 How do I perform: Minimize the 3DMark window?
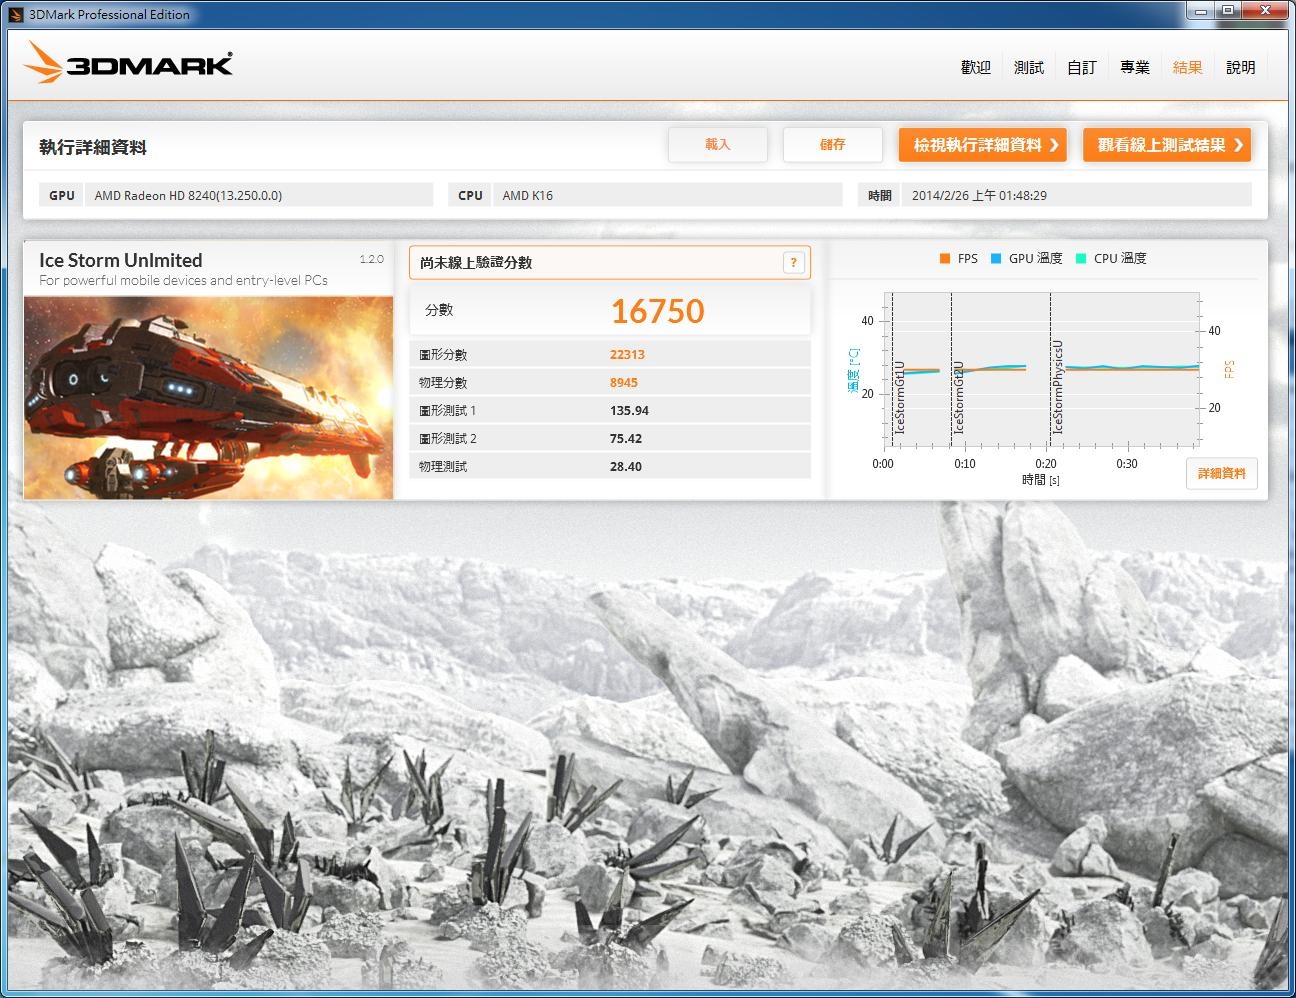(x=1200, y=10)
